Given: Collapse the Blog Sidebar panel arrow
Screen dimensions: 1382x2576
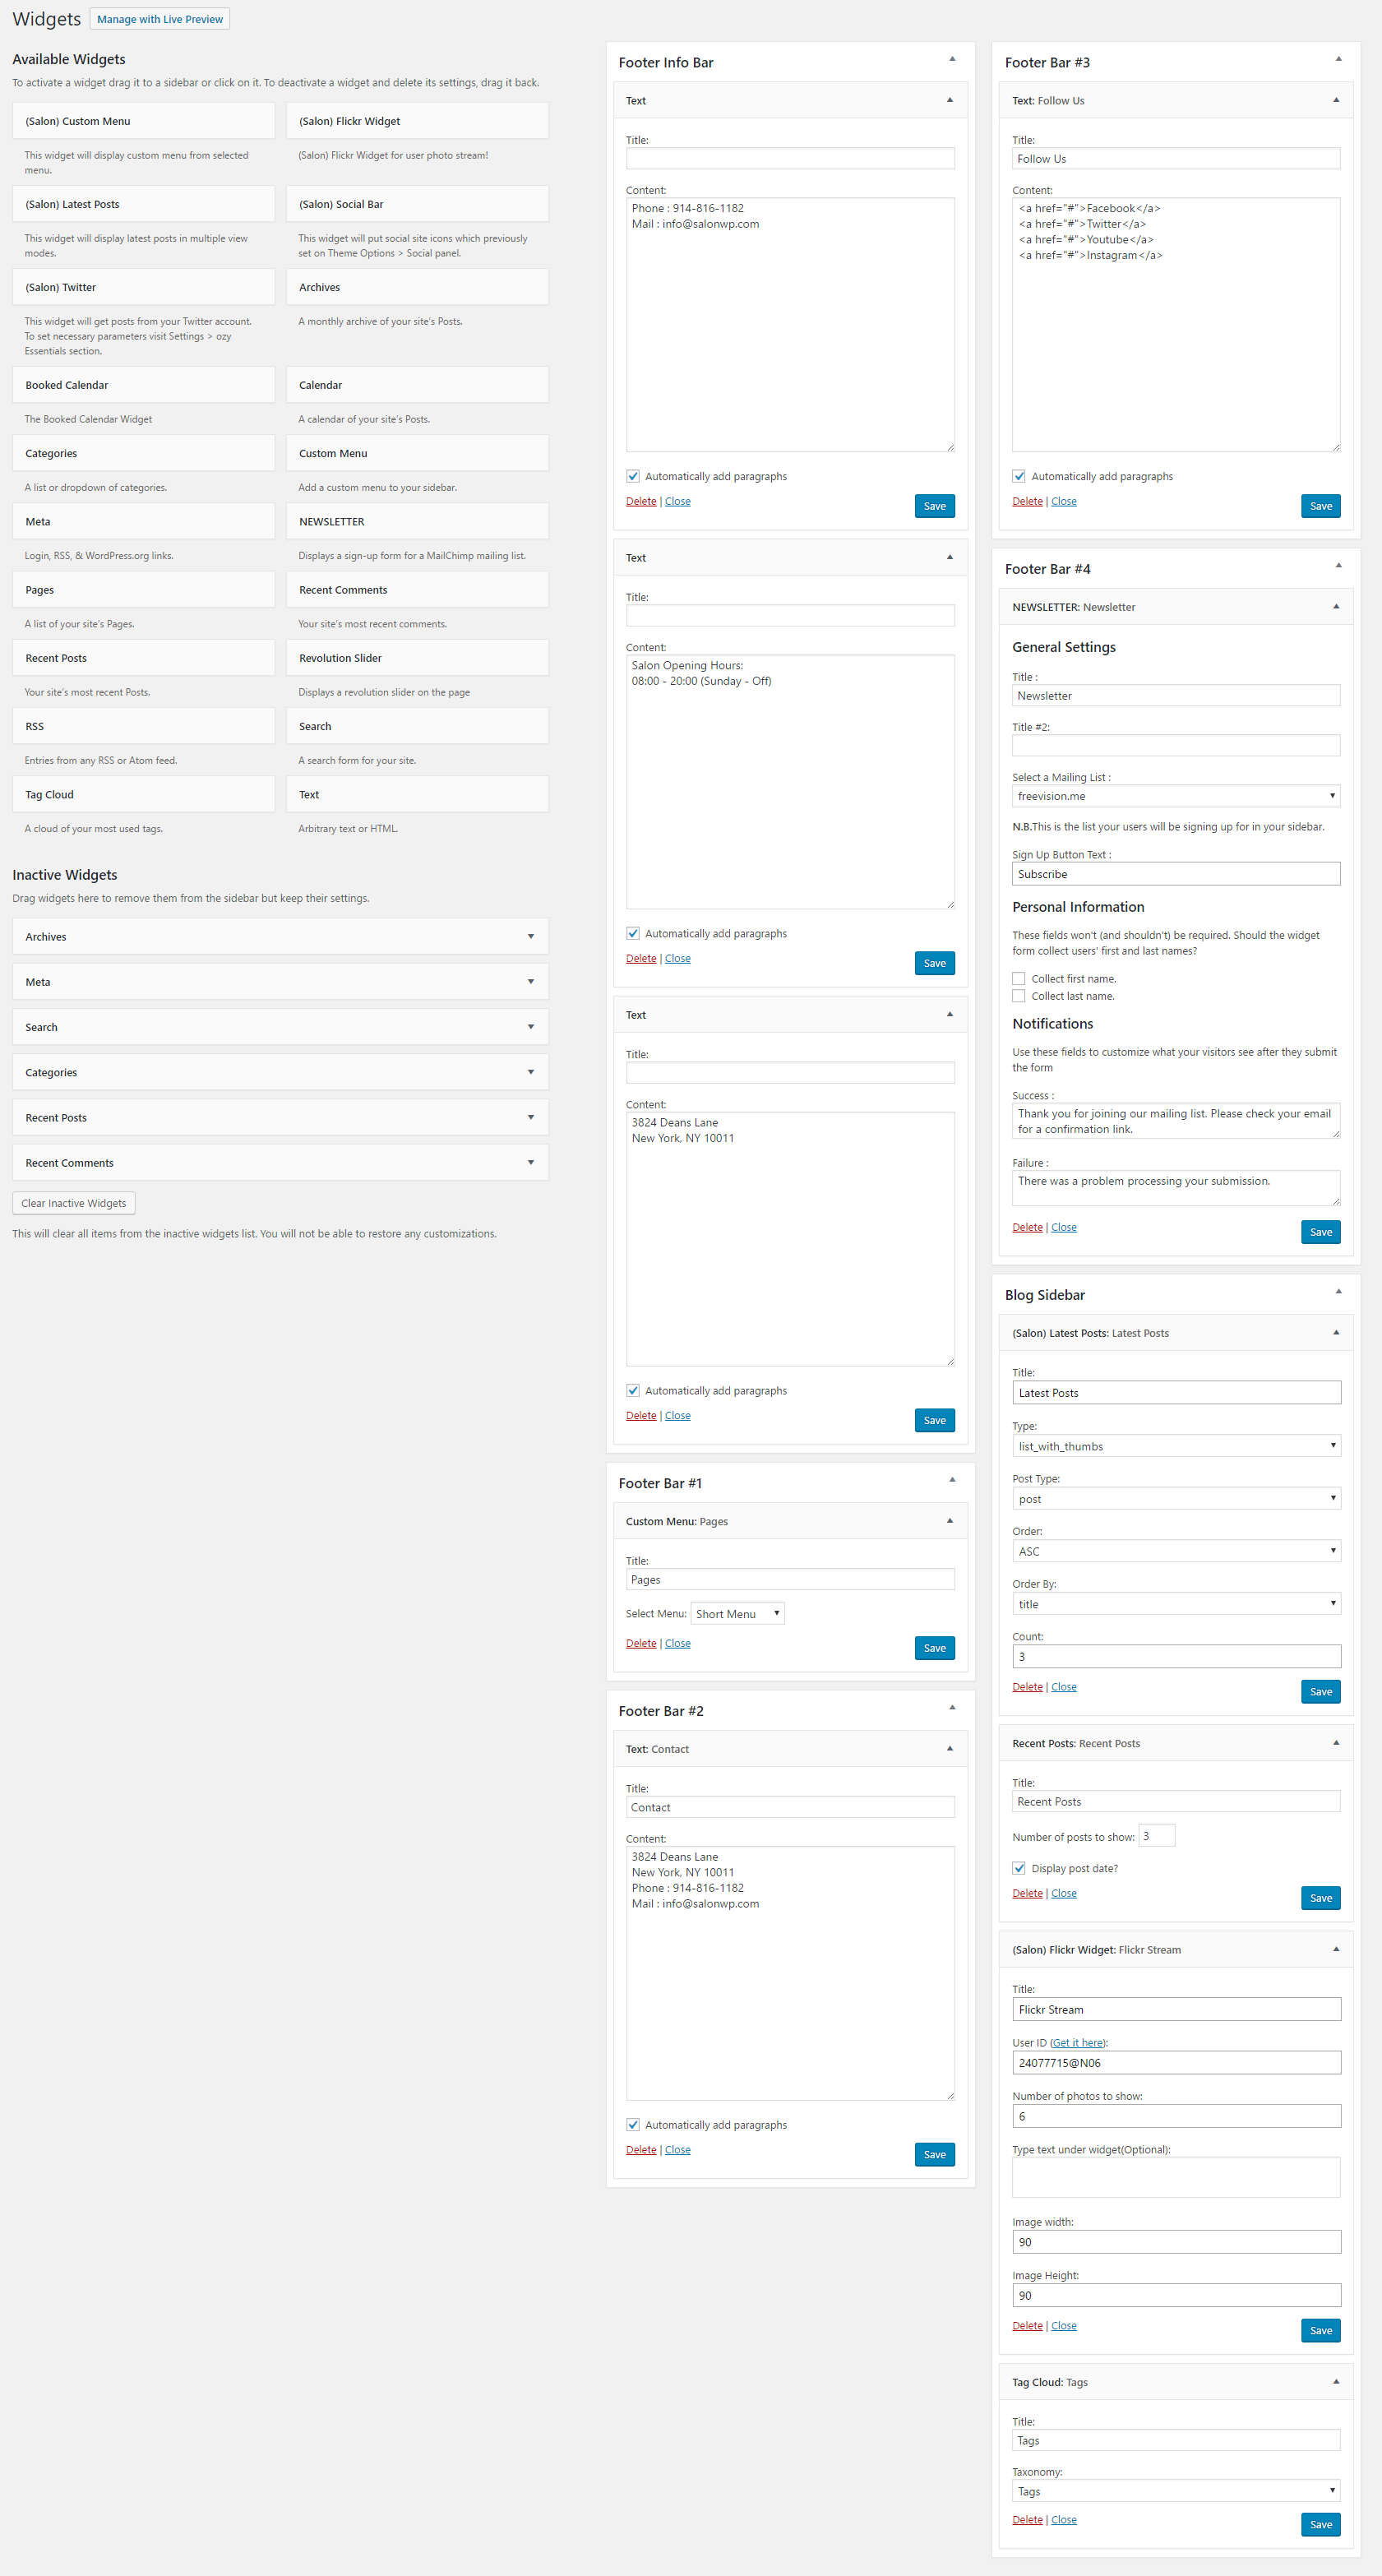Looking at the screenshot, I should [x=1337, y=1292].
